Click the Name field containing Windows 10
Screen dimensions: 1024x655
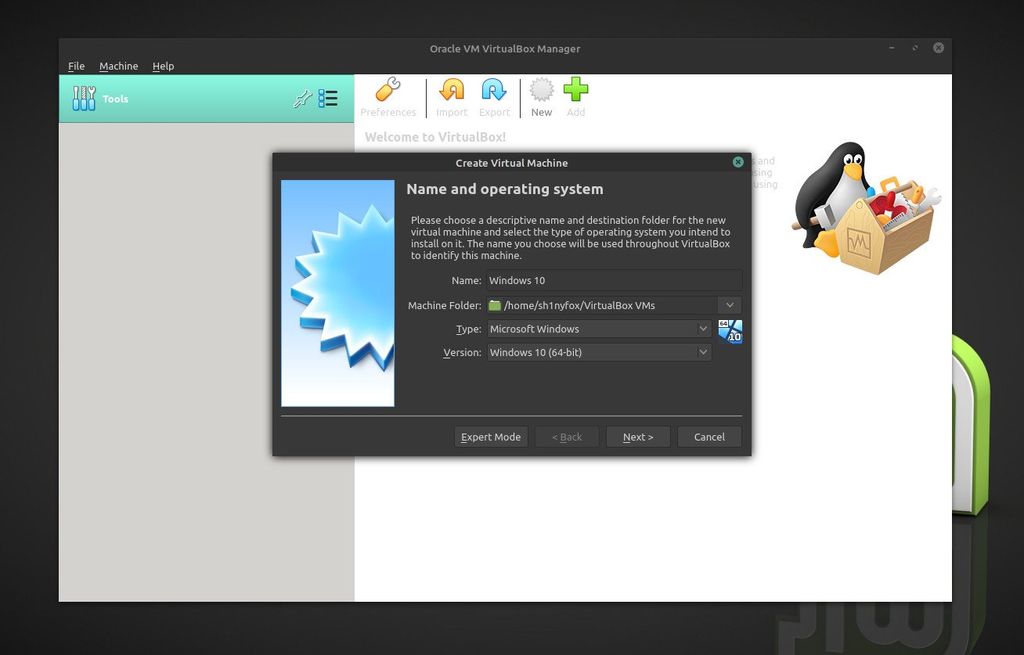click(614, 280)
